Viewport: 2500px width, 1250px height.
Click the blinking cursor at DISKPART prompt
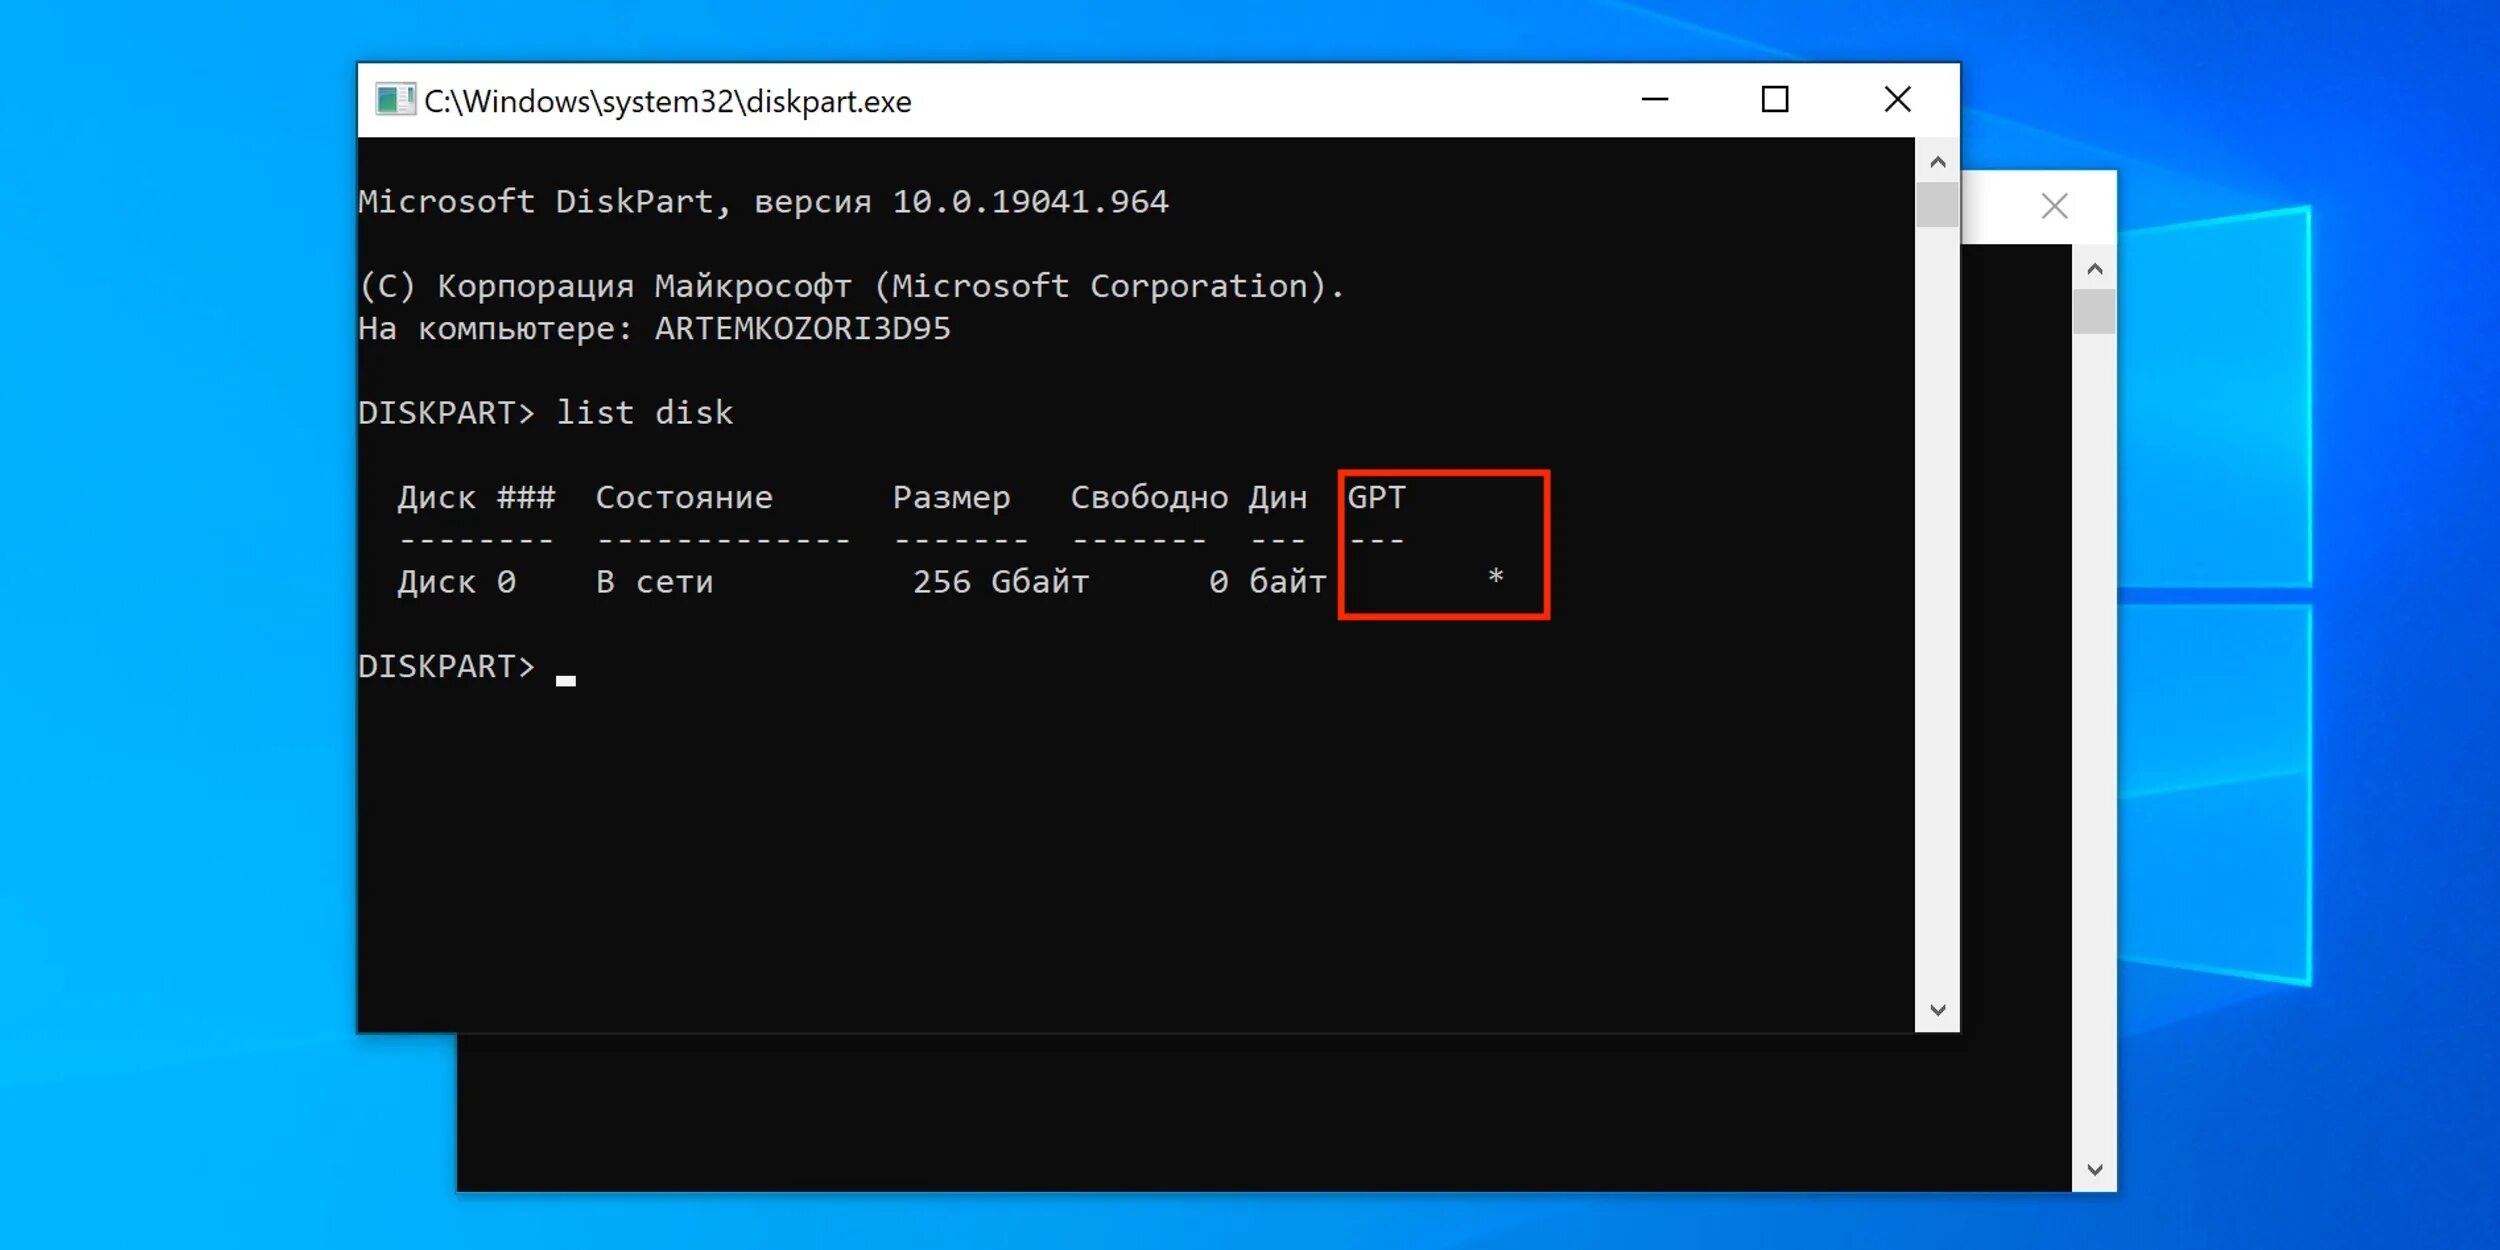coord(566,680)
